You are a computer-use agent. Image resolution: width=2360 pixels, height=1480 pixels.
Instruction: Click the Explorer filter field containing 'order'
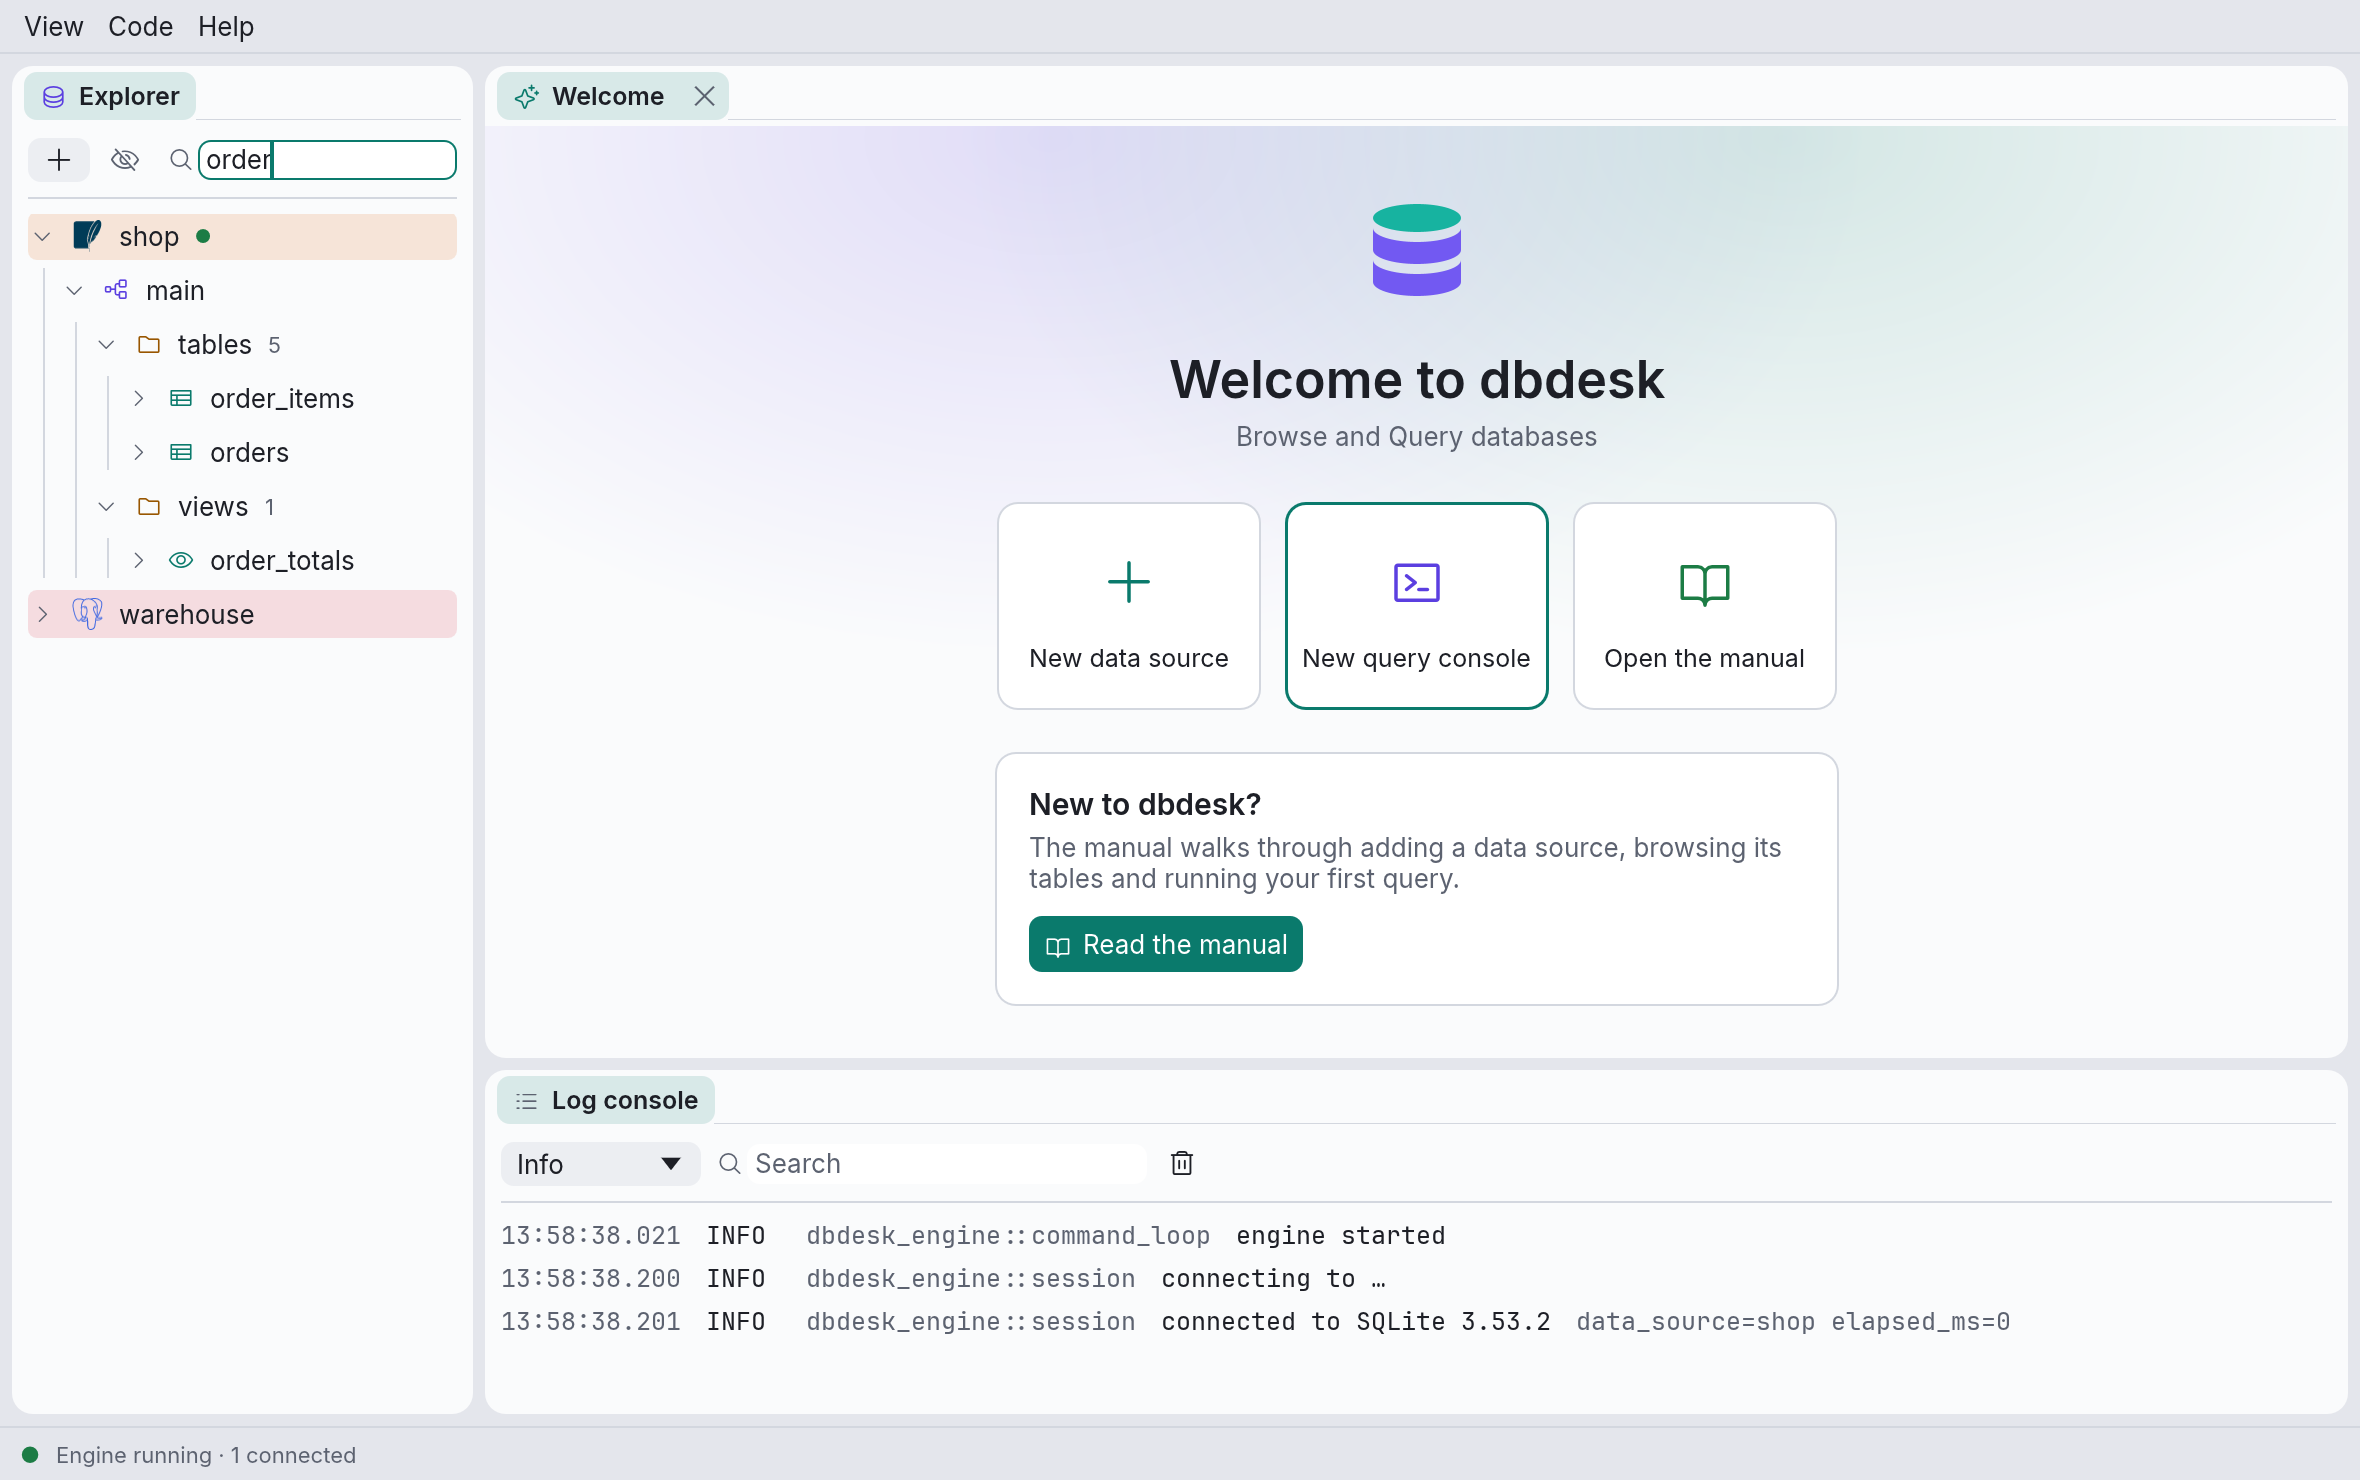328,160
